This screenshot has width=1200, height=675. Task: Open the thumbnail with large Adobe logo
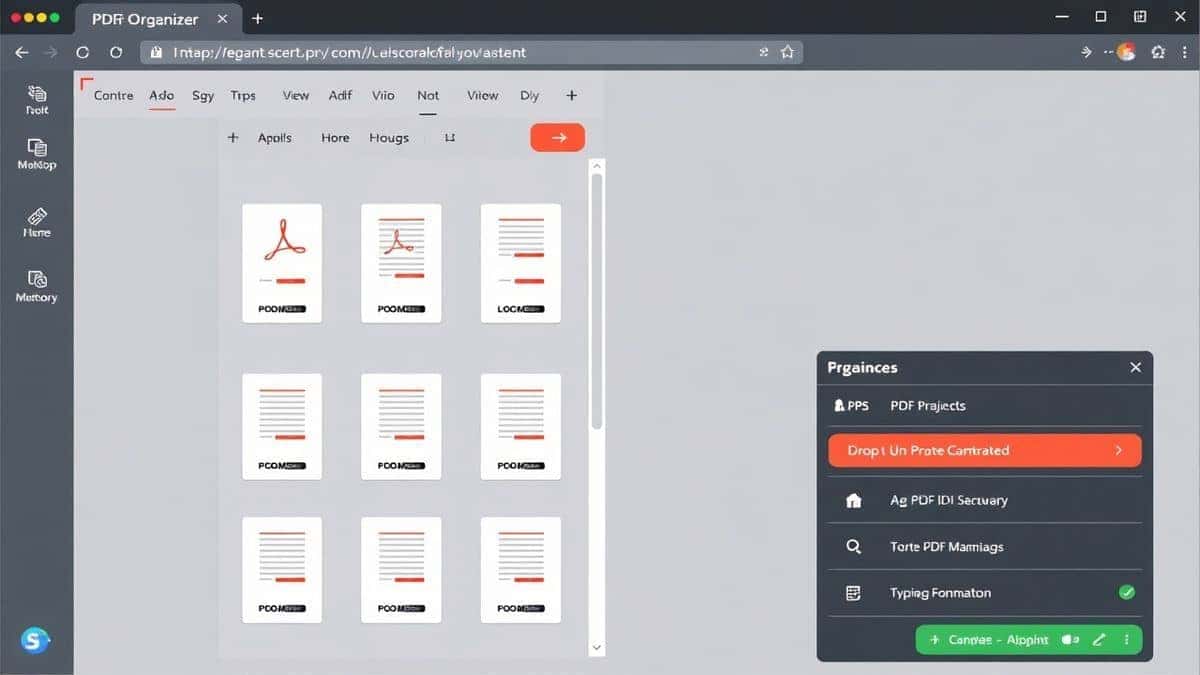tap(282, 263)
